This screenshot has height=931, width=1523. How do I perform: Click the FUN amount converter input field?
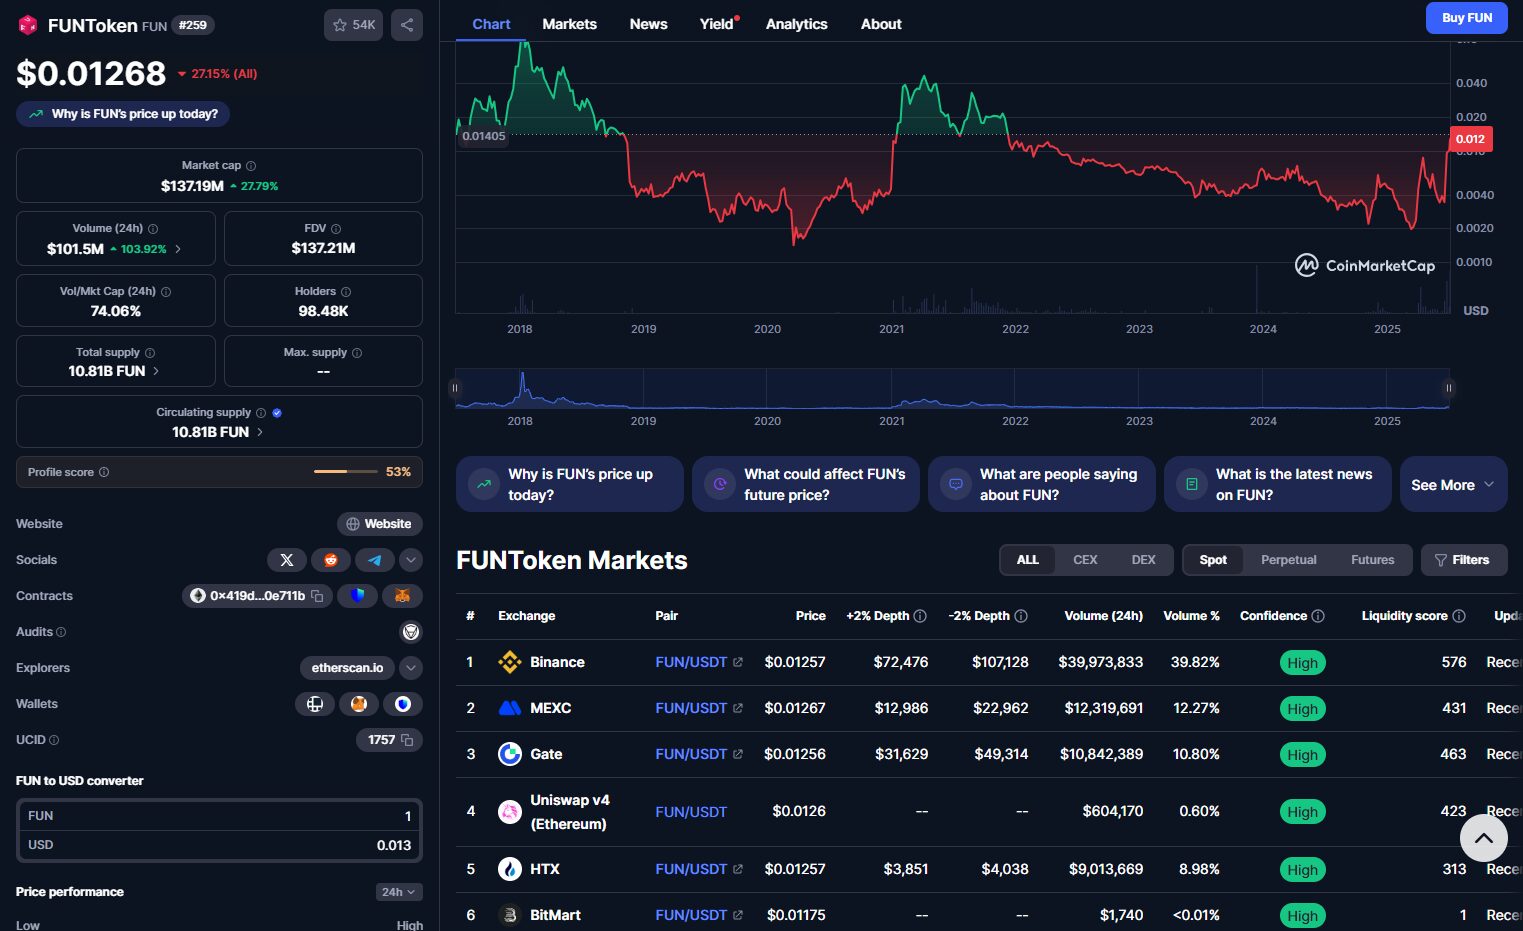(x=220, y=816)
